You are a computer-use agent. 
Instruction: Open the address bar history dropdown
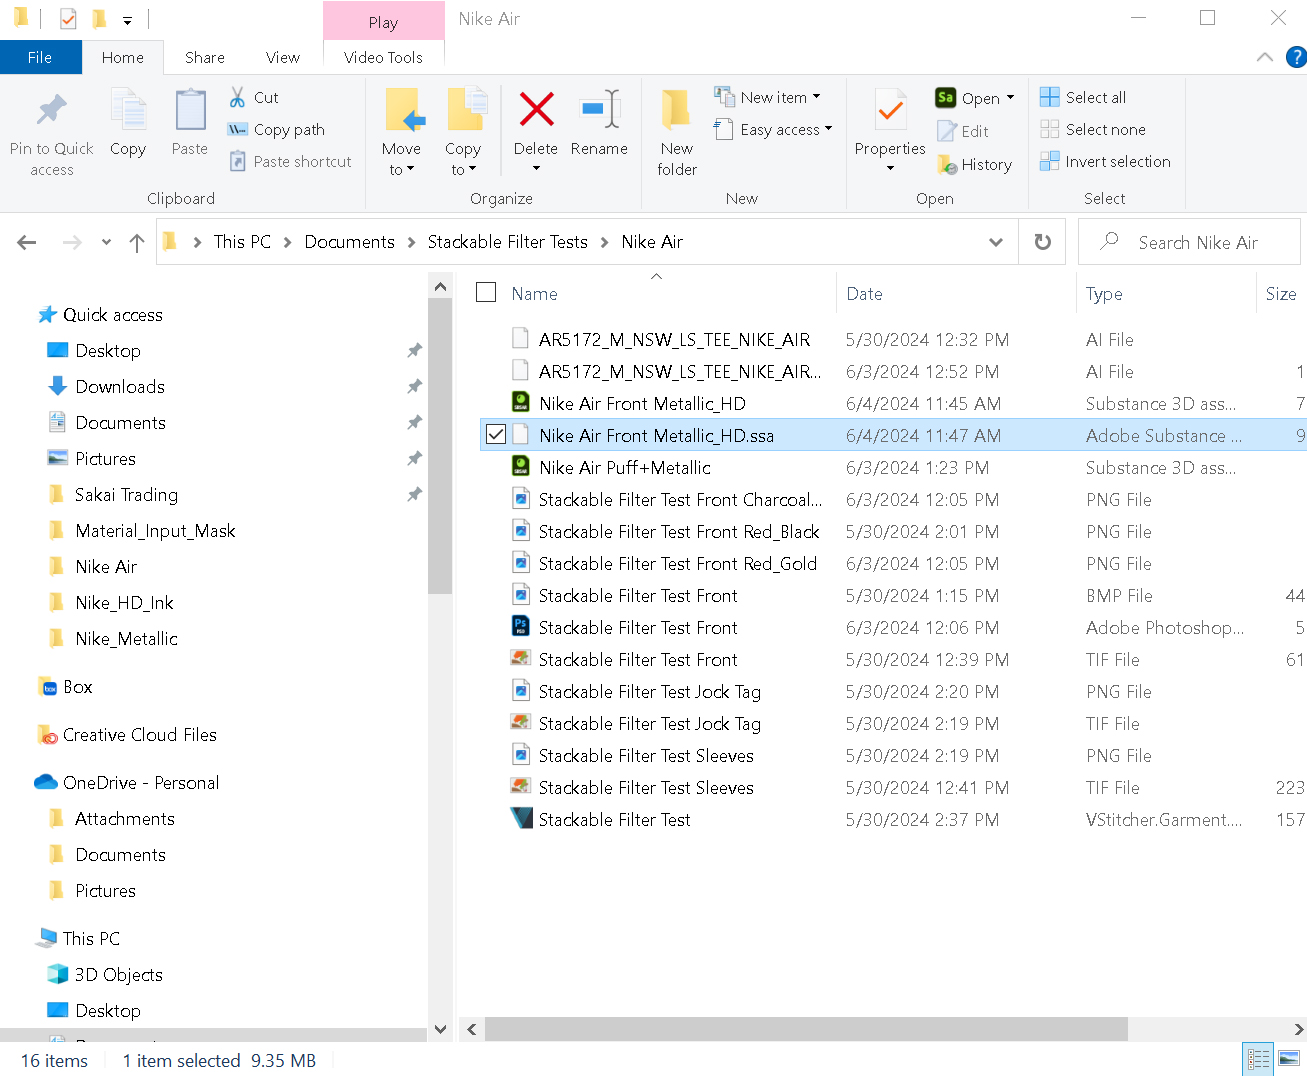coord(996,241)
